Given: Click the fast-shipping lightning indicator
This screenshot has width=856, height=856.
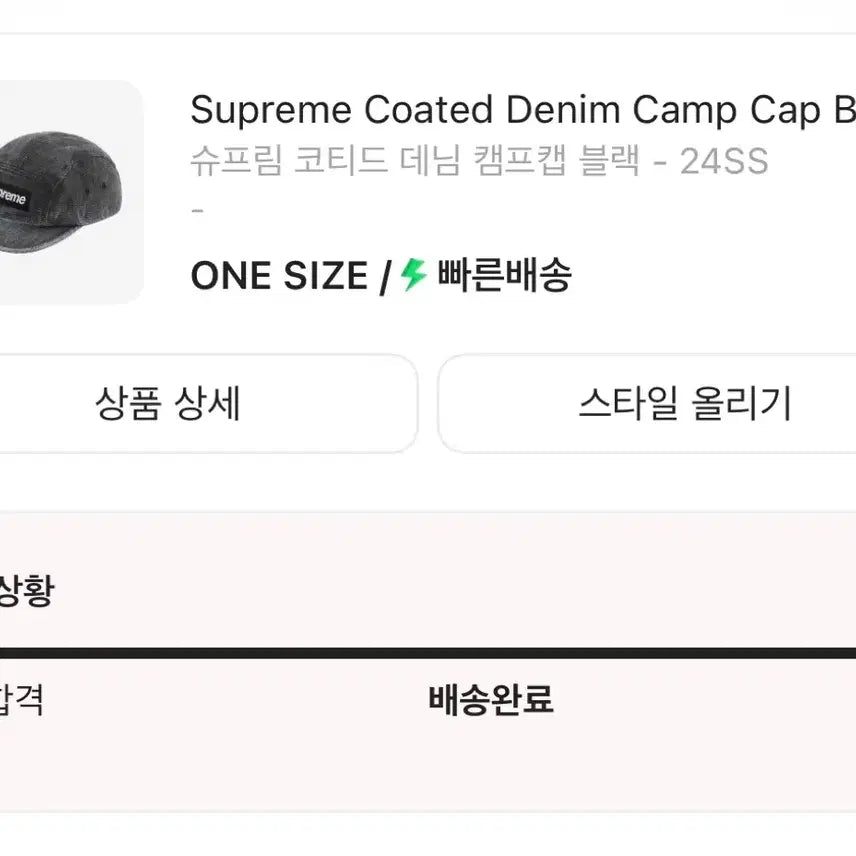Looking at the screenshot, I should (x=410, y=276).
